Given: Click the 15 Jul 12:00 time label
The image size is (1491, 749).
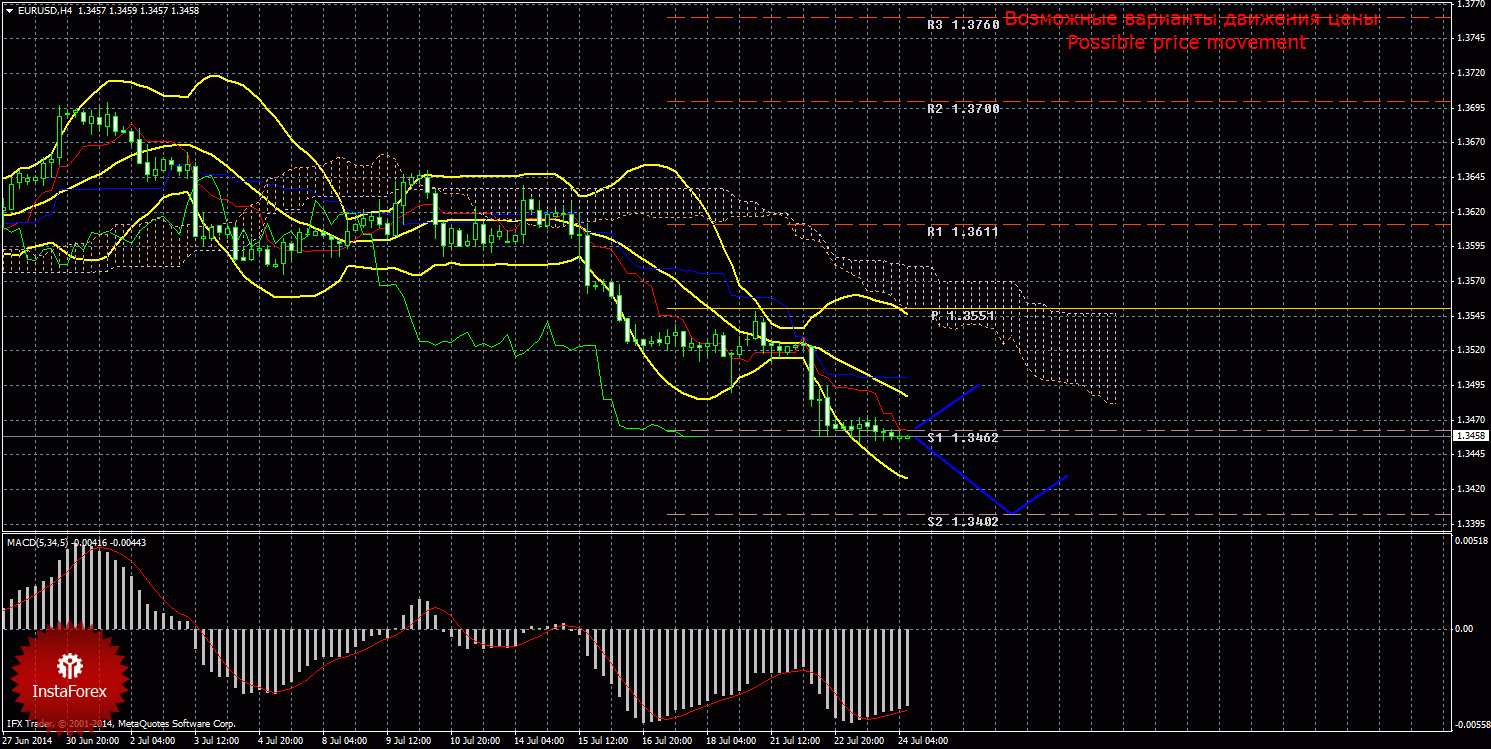Looking at the screenshot, I should pos(603,742).
